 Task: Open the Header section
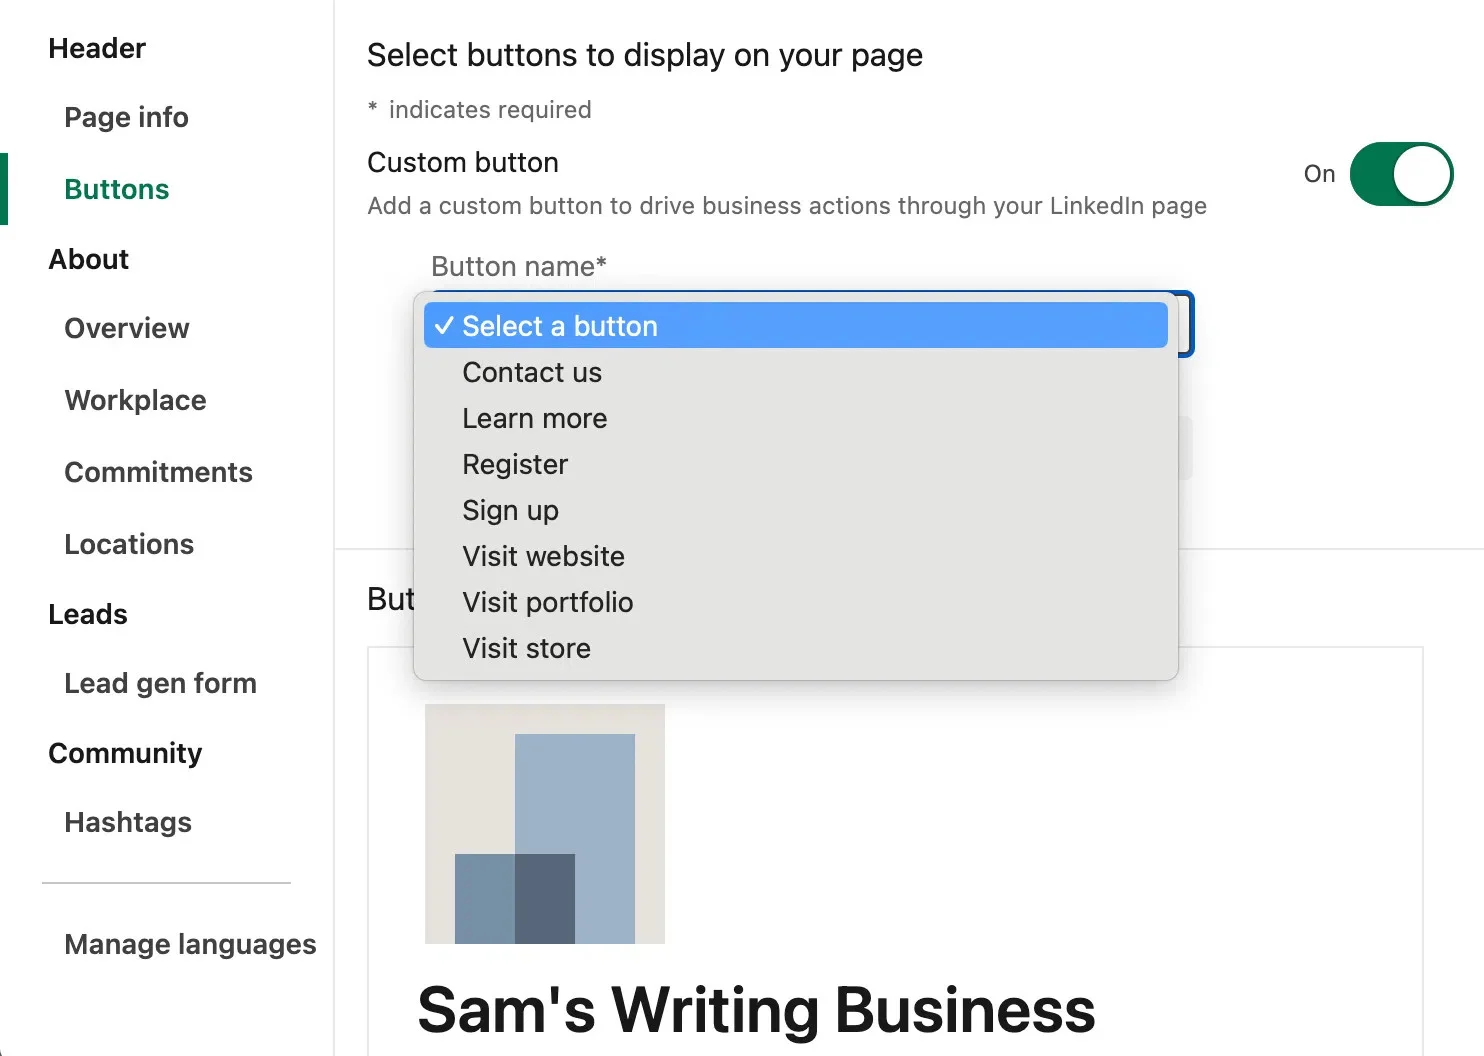[x=96, y=47]
